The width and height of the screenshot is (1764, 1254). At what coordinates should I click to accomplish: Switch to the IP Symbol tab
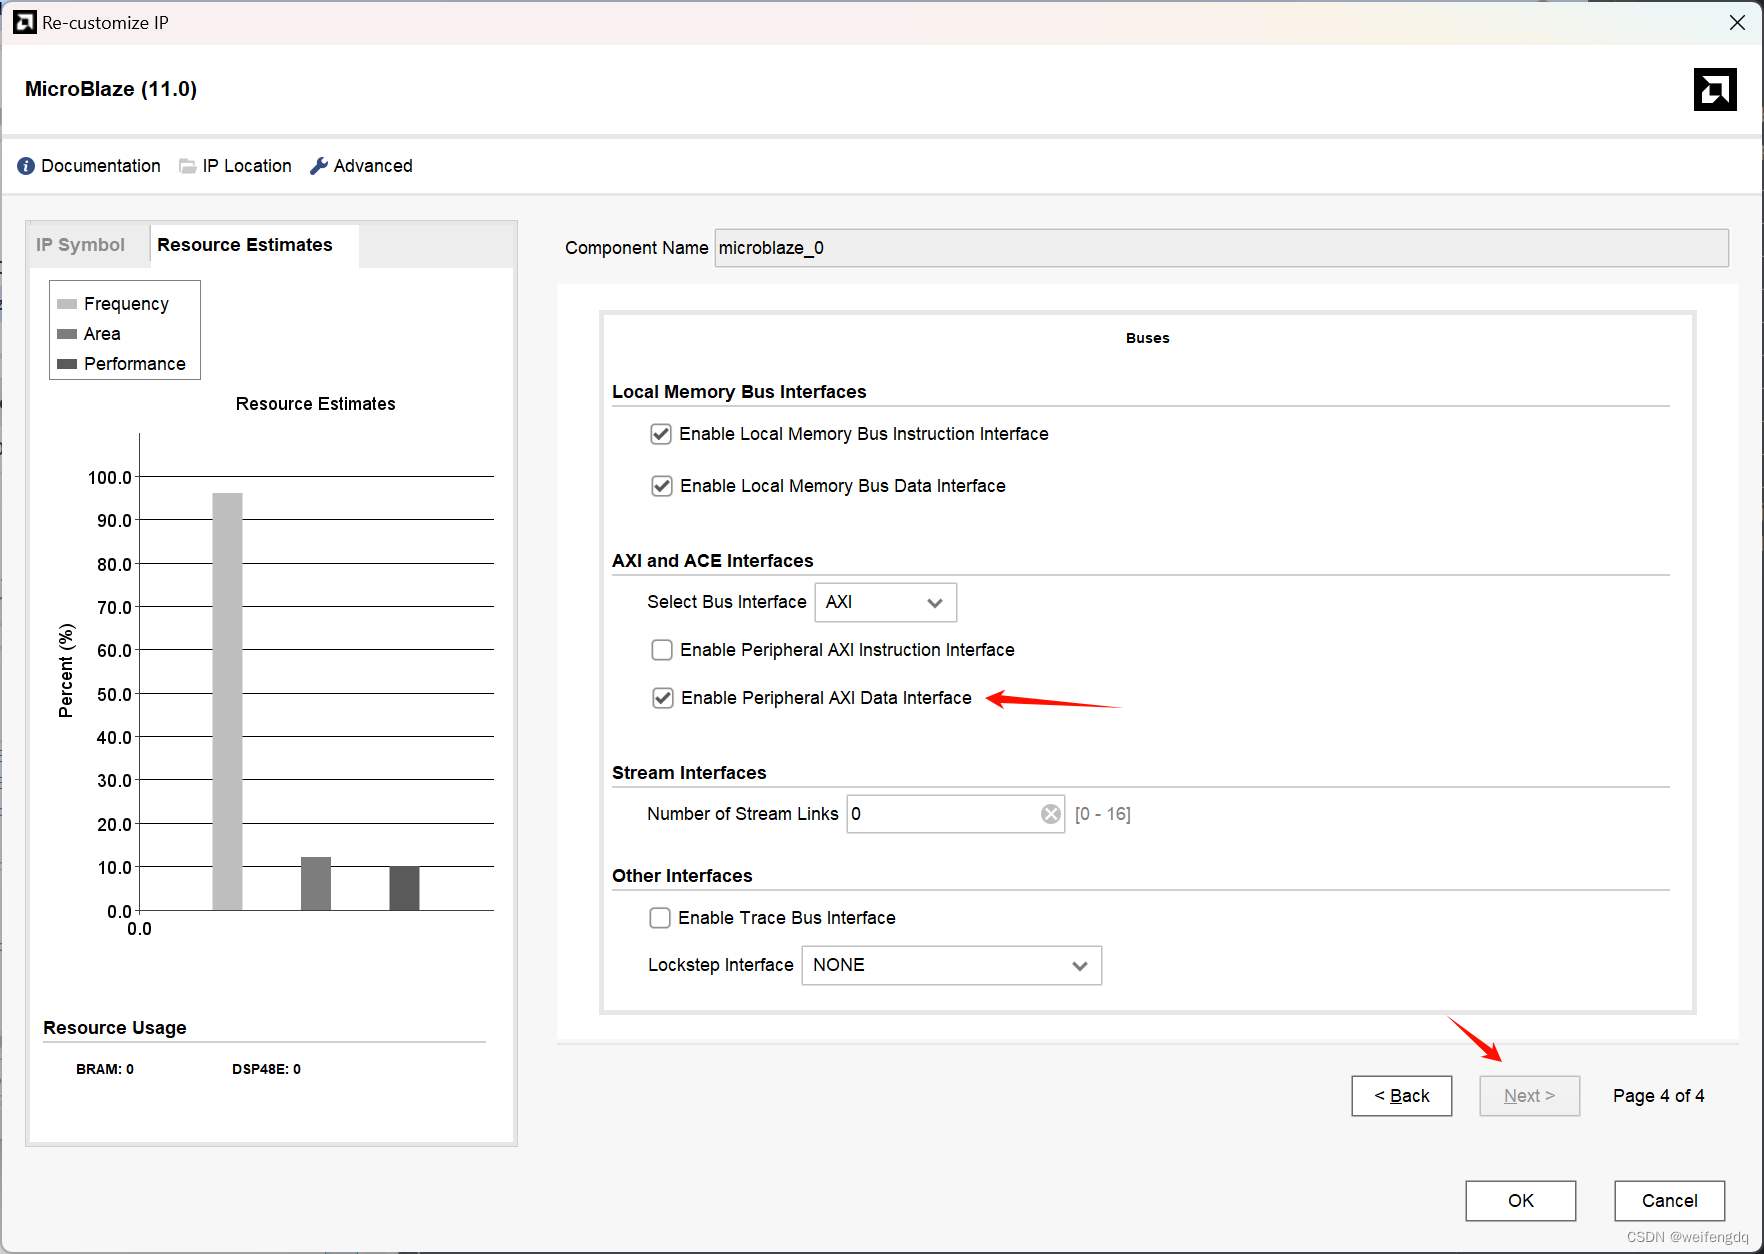80,245
